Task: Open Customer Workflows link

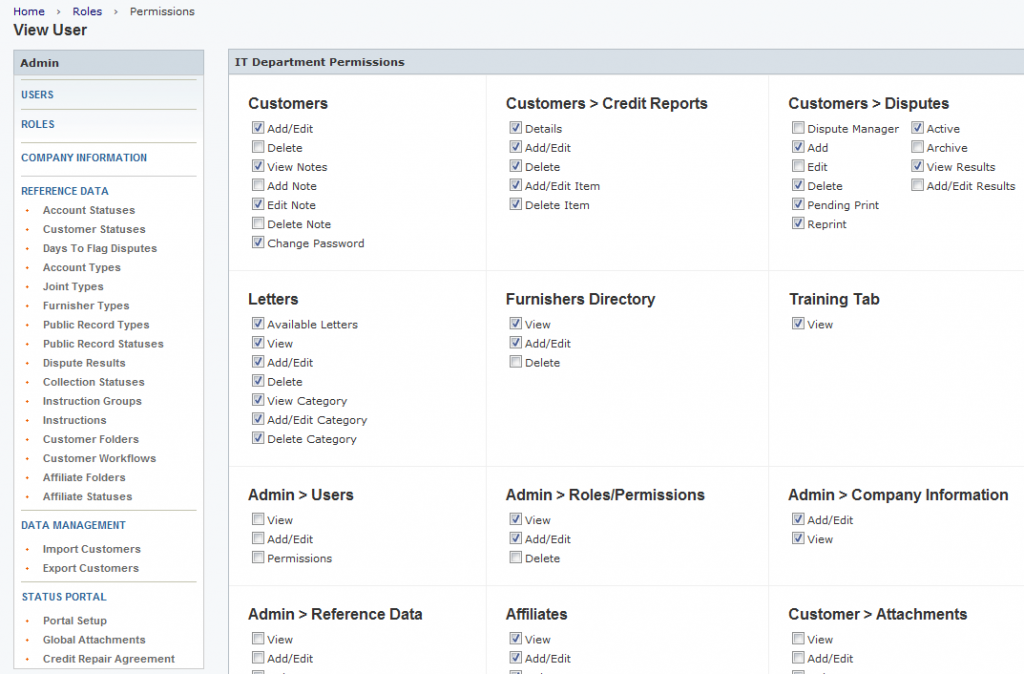Action: [99, 458]
